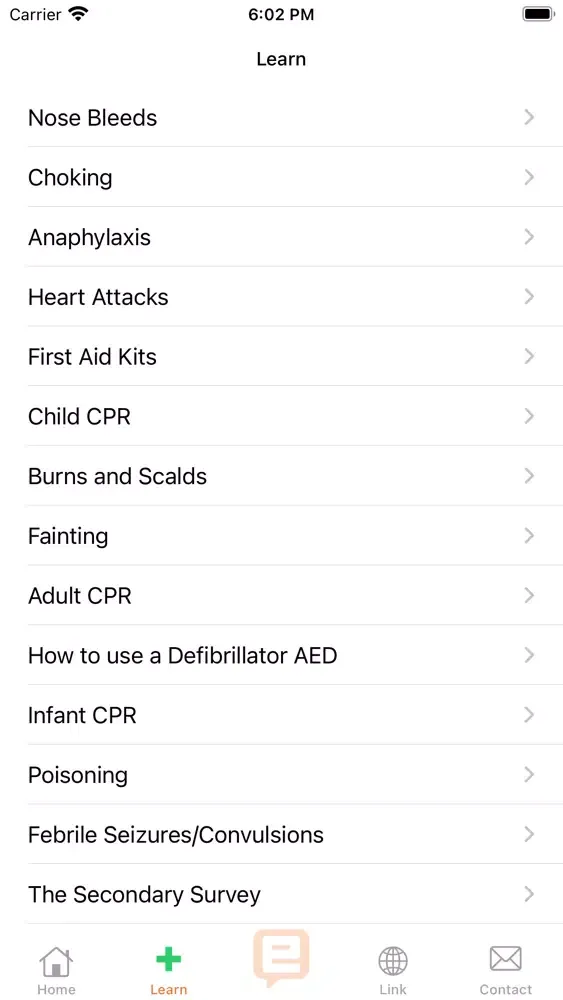Open the envelope Contact icon
The height and width of the screenshot is (1000, 563).
(x=506, y=959)
